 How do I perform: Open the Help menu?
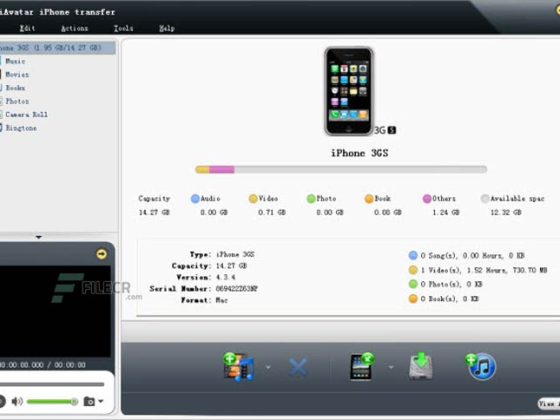tap(167, 28)
